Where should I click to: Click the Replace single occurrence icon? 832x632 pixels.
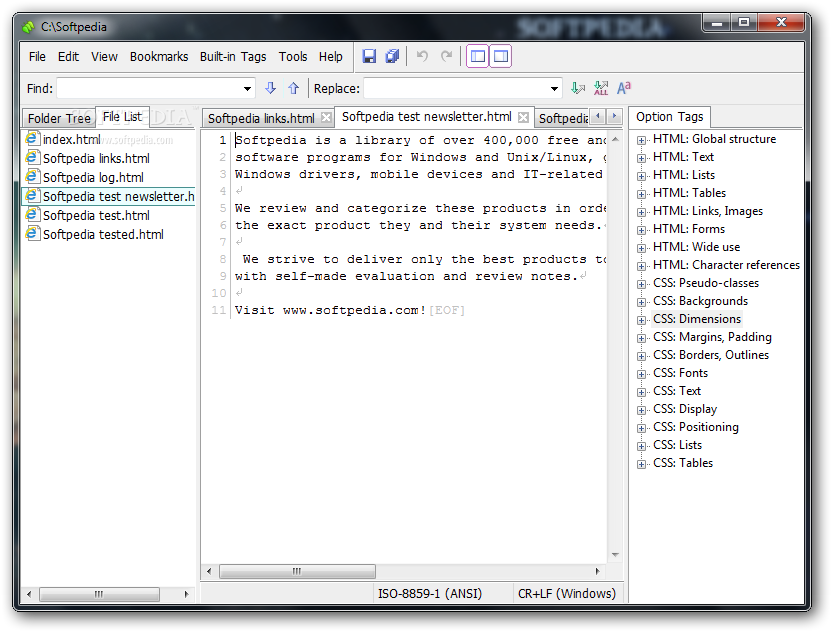click(x=577, y=88)
